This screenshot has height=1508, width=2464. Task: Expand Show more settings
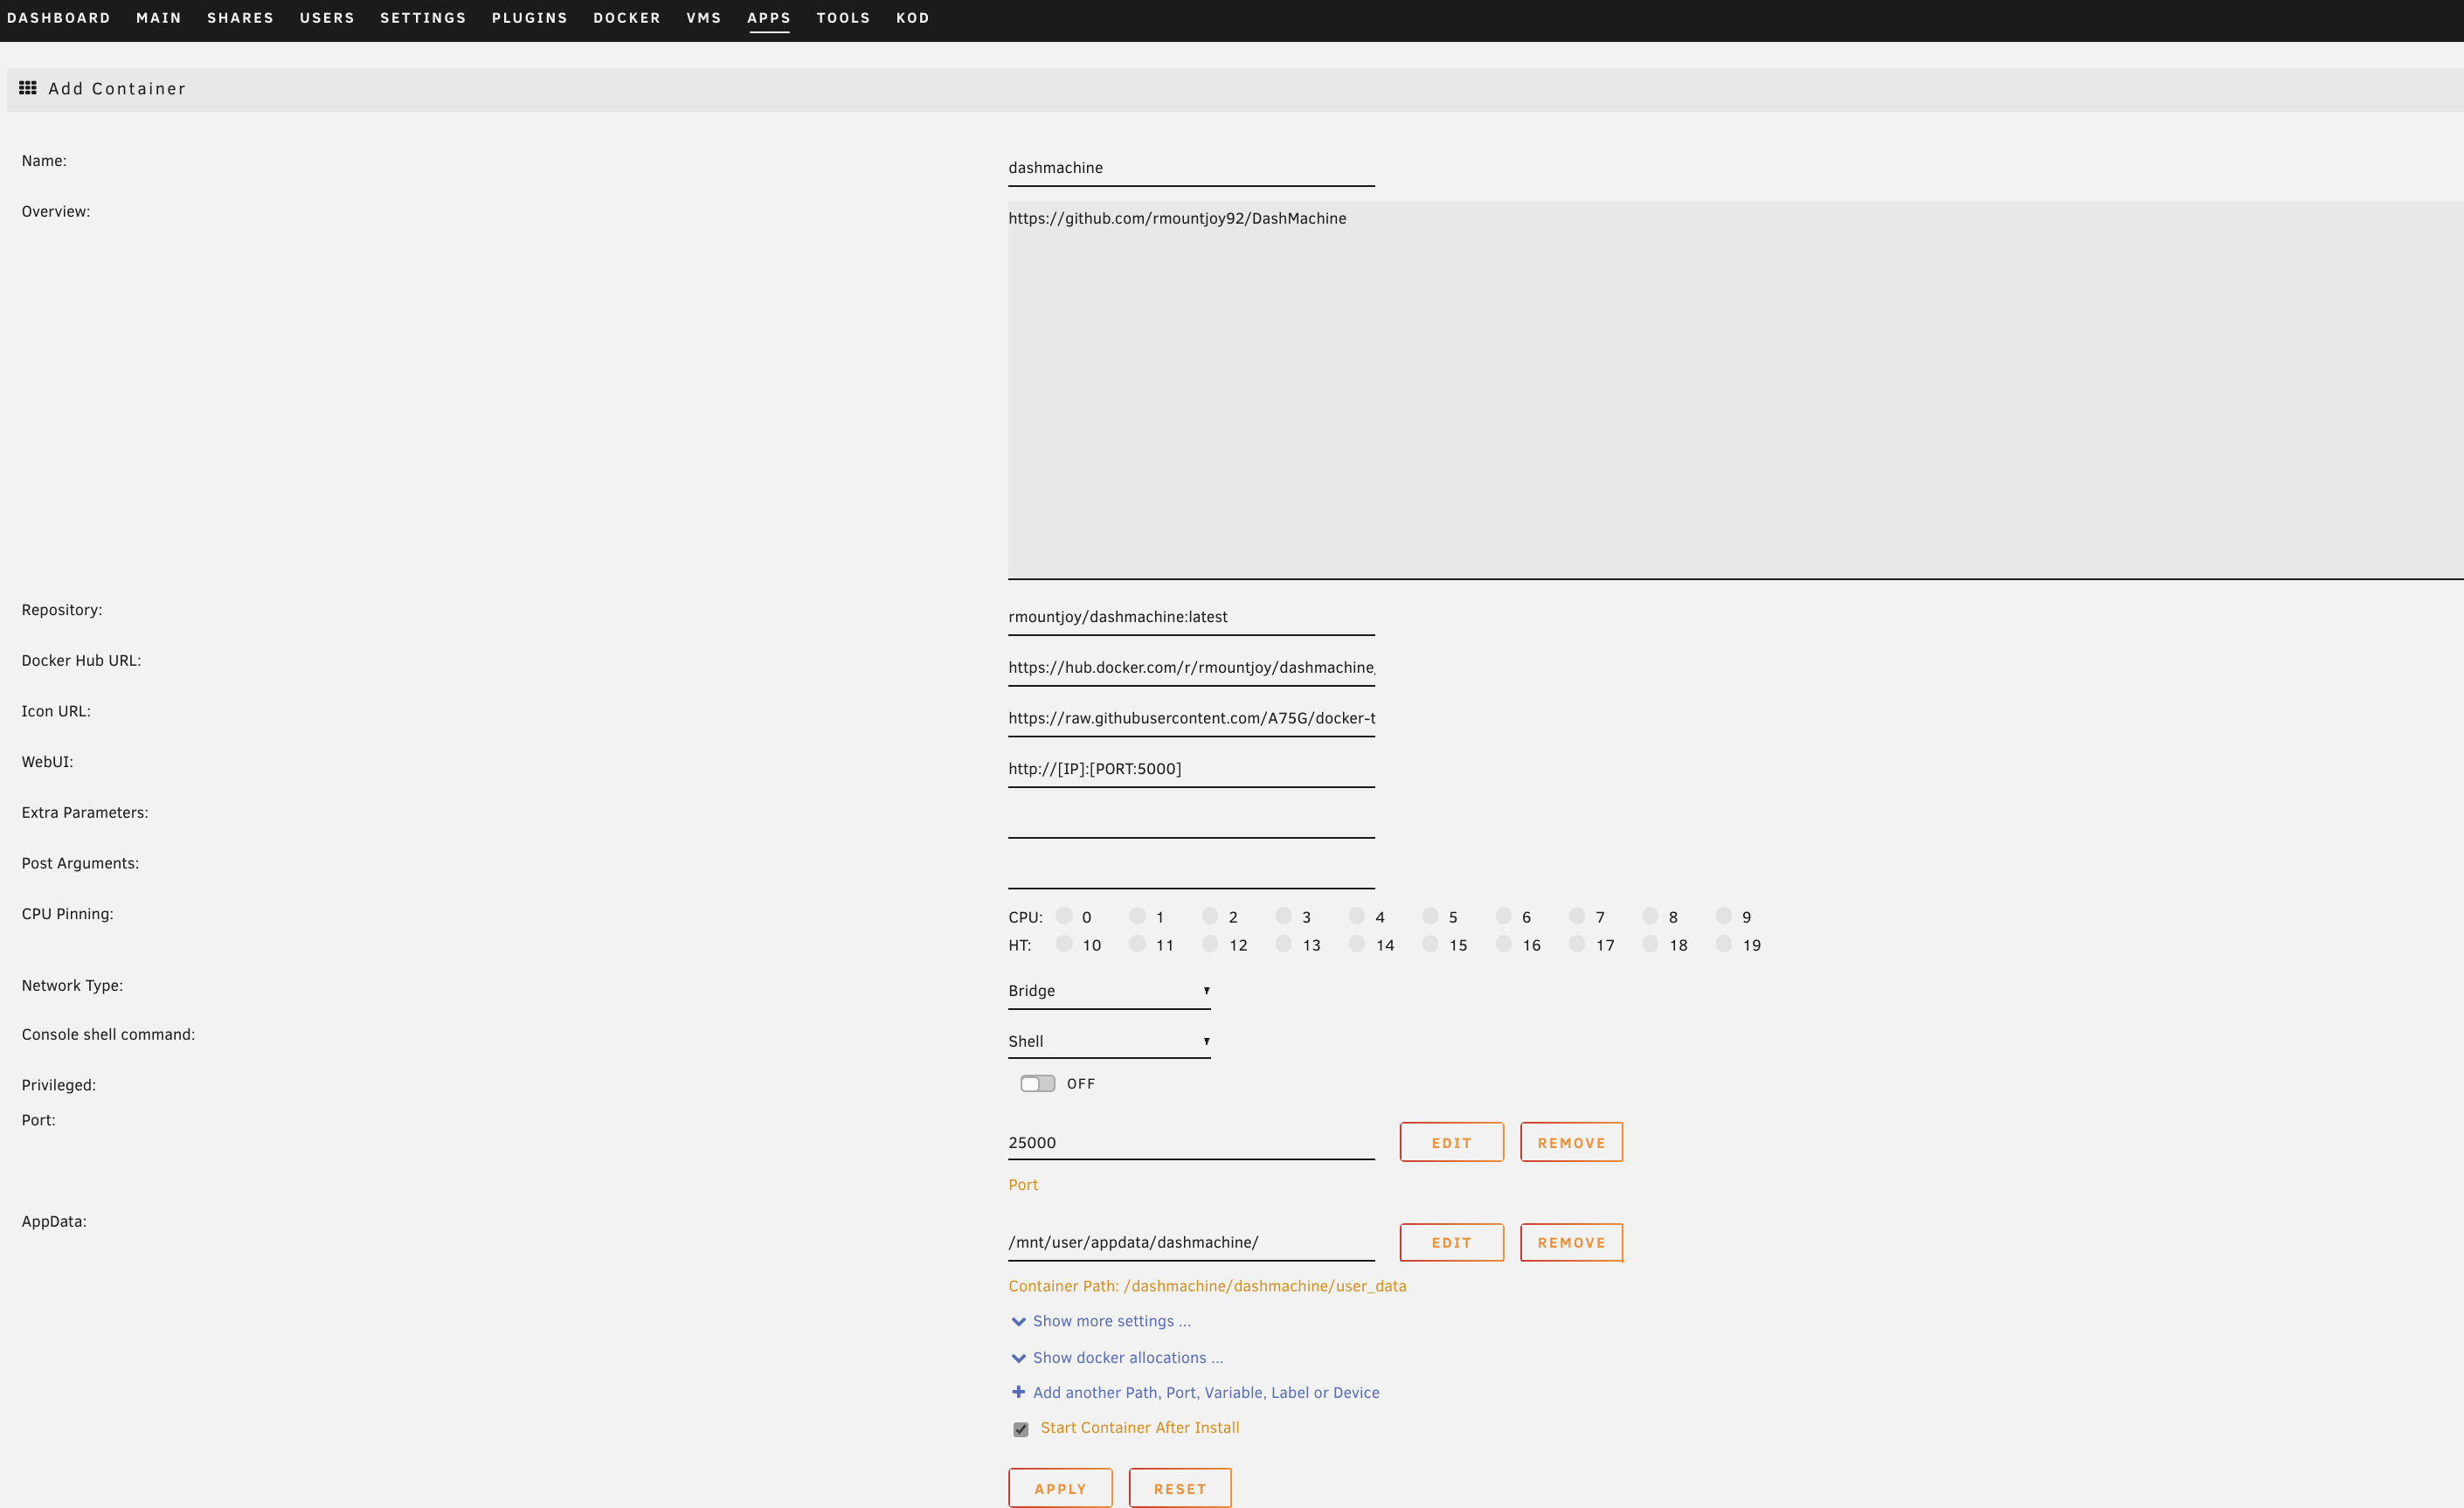(x=1111, y=1321)
